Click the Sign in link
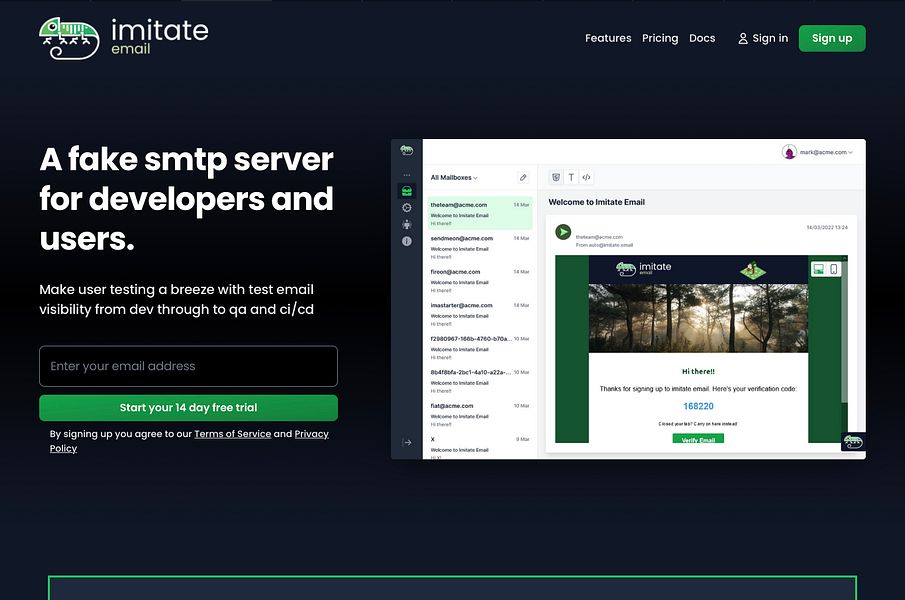The image size is (905, 600). (x=763, y=38)
